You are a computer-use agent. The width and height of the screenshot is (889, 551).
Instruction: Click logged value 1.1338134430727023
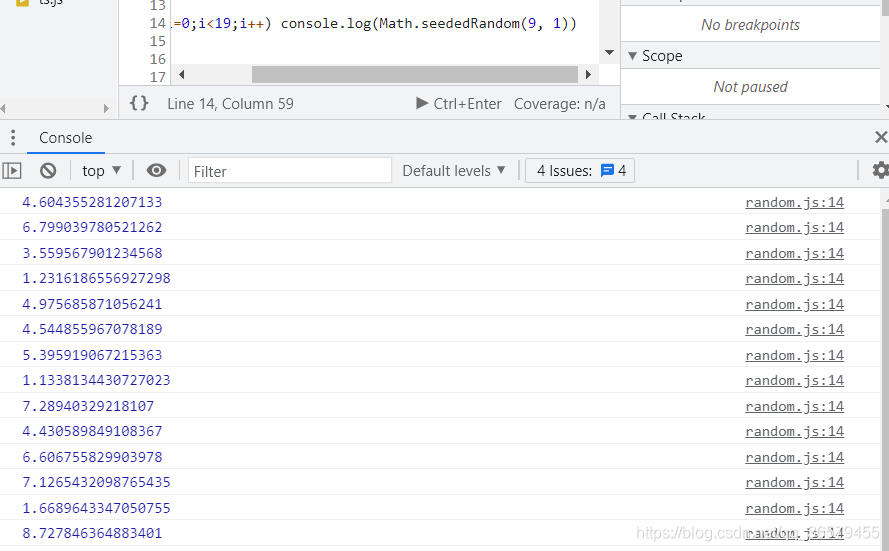[96, 380]
